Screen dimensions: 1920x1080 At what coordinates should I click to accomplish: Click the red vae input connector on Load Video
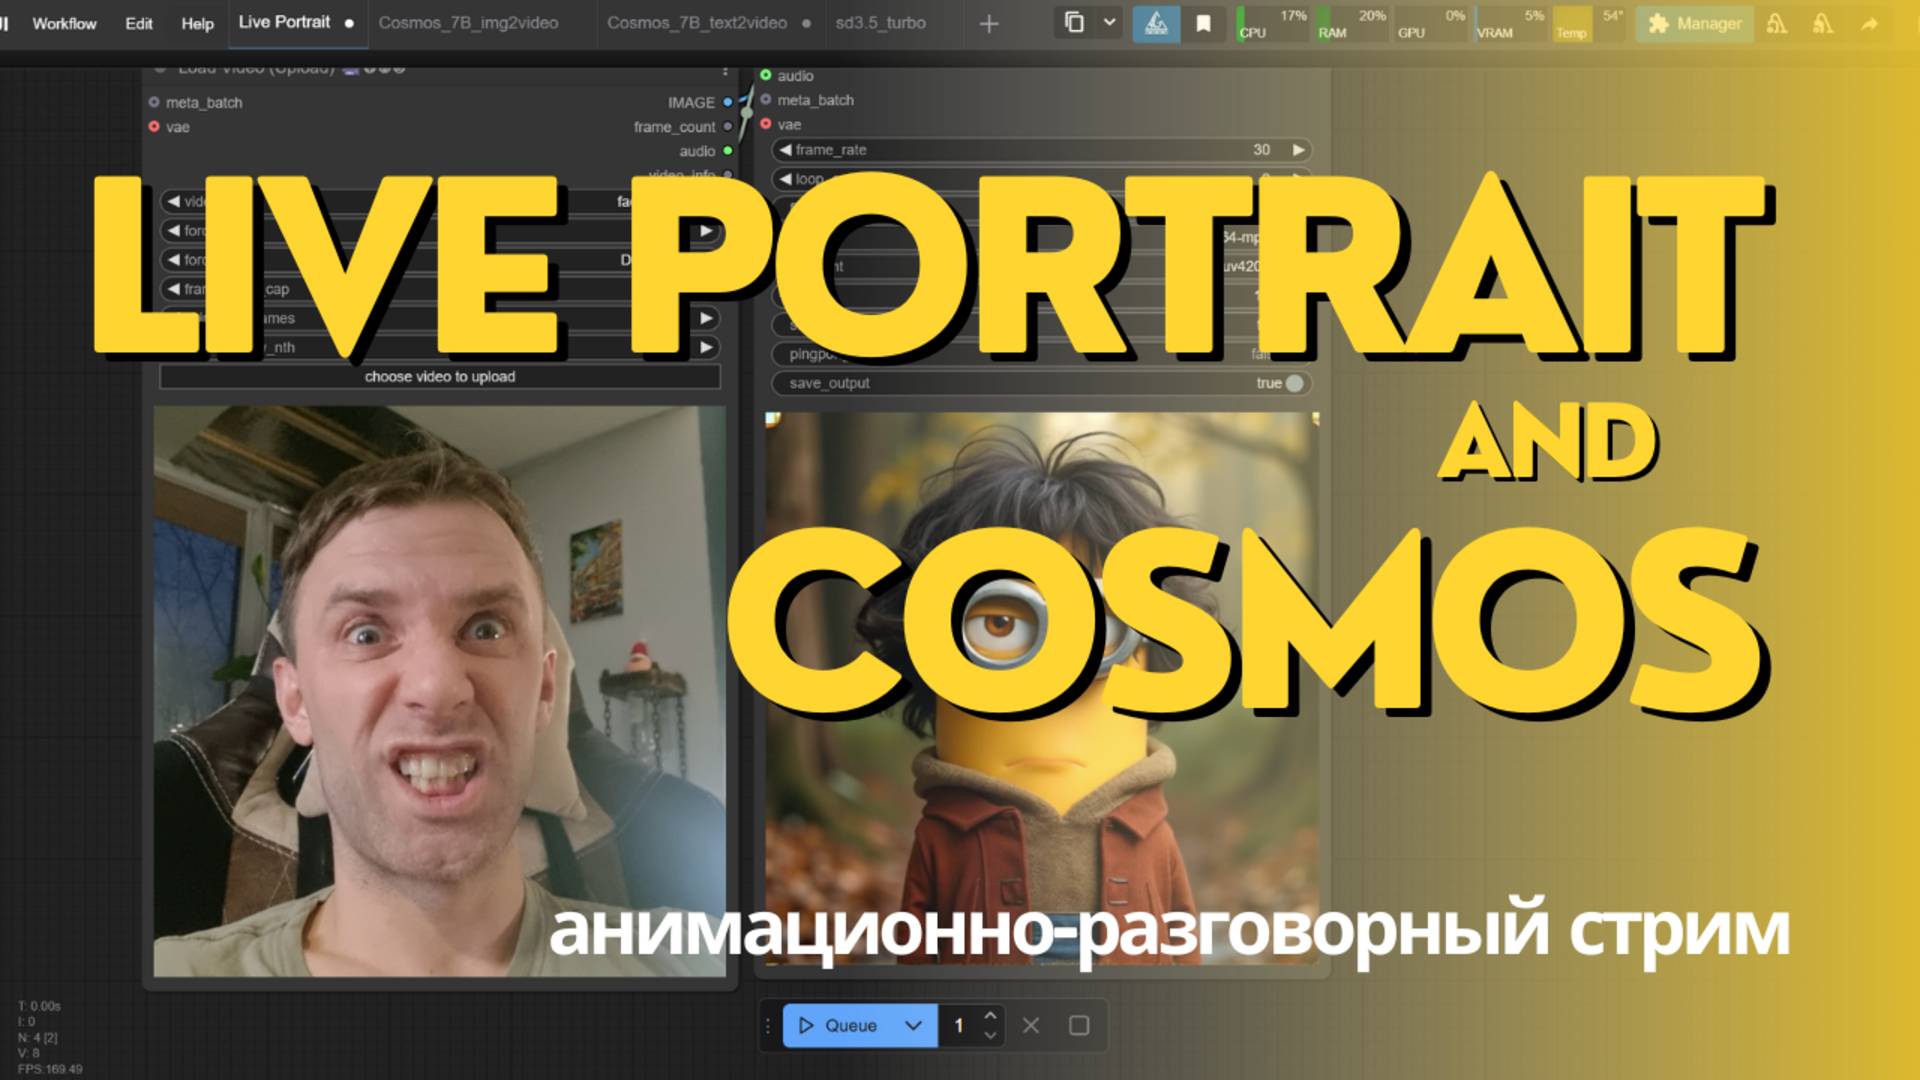[x=154, y=127]
